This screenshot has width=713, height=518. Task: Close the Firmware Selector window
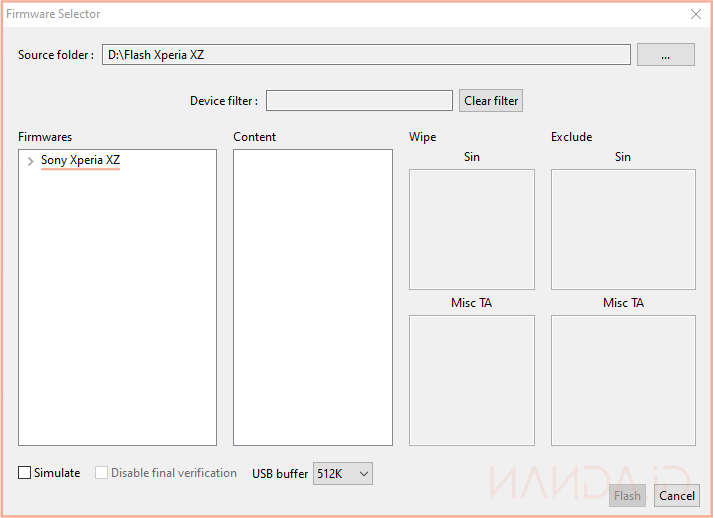[696, 14]
